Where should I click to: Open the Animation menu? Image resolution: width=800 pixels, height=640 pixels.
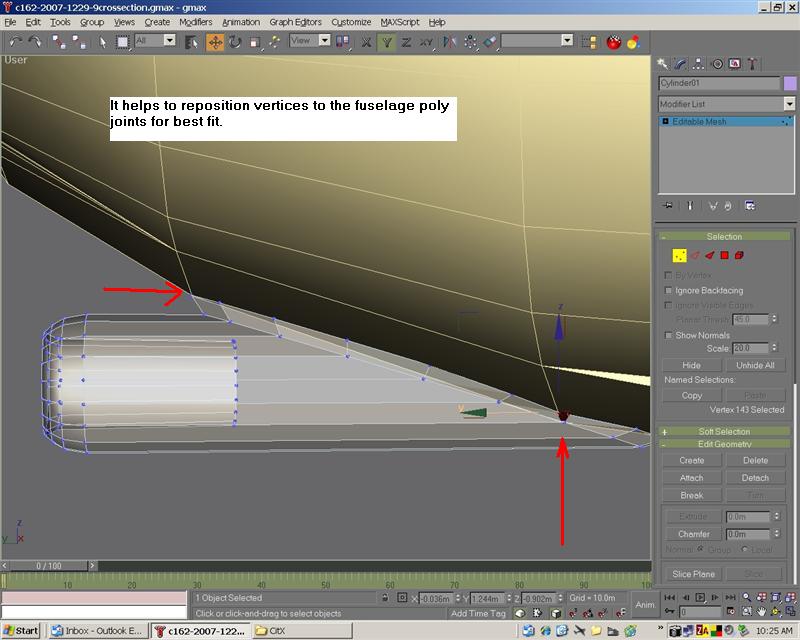tap(241, 22)
